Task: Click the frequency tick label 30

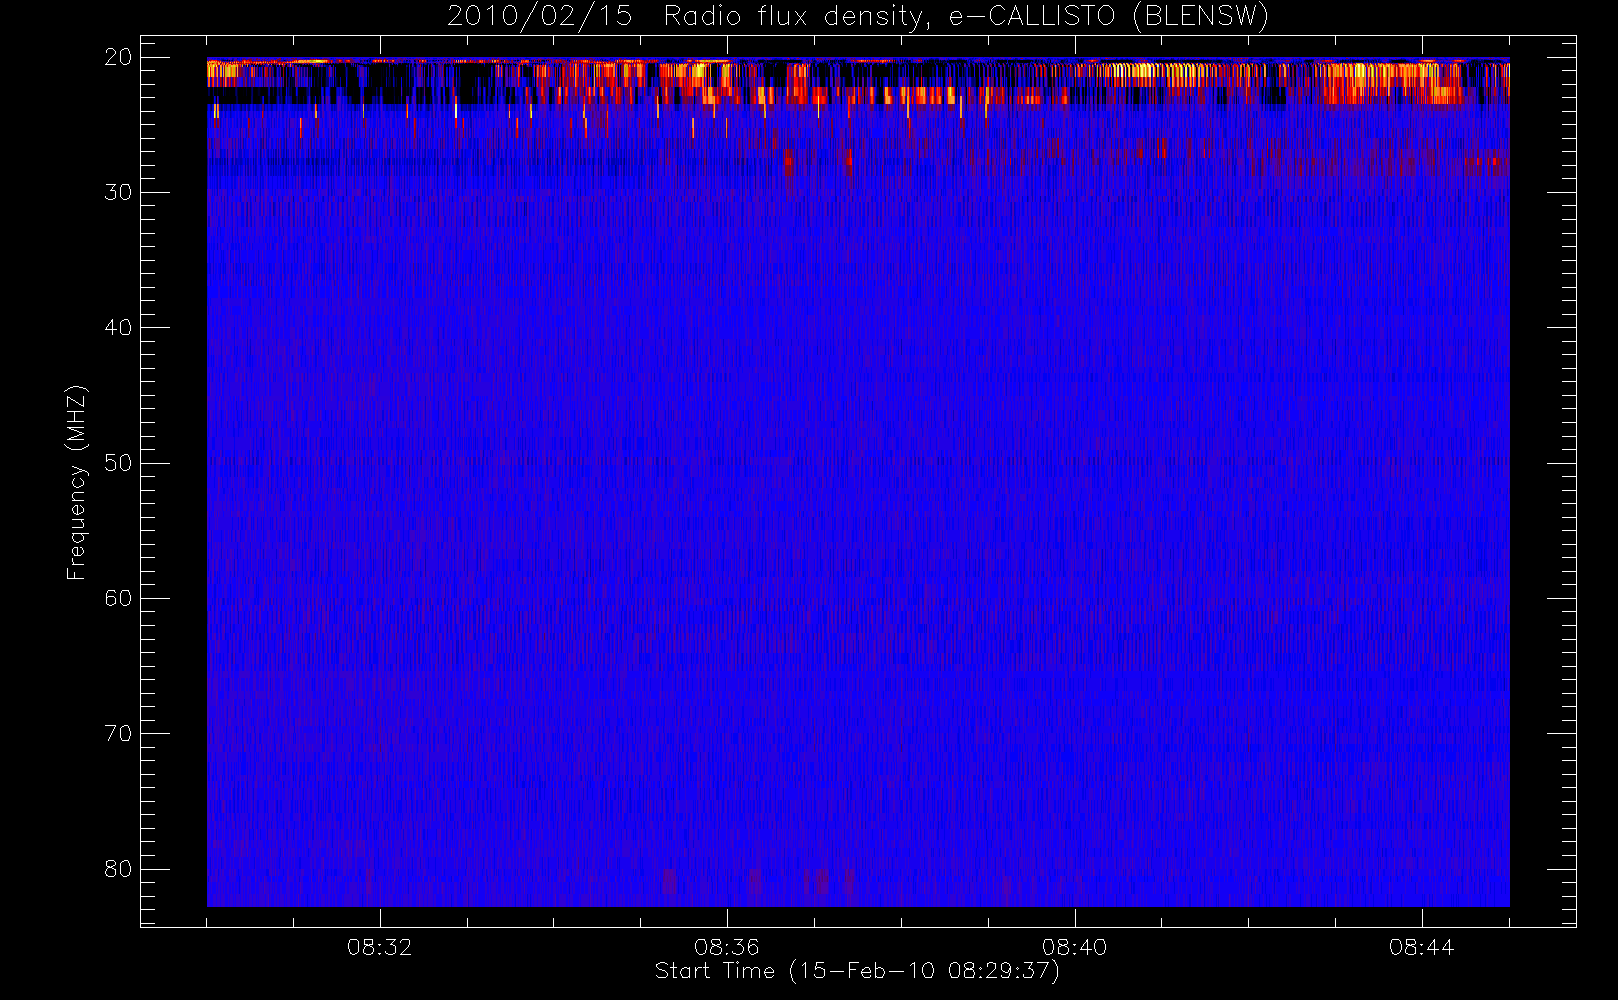Action: coord(118,192)
